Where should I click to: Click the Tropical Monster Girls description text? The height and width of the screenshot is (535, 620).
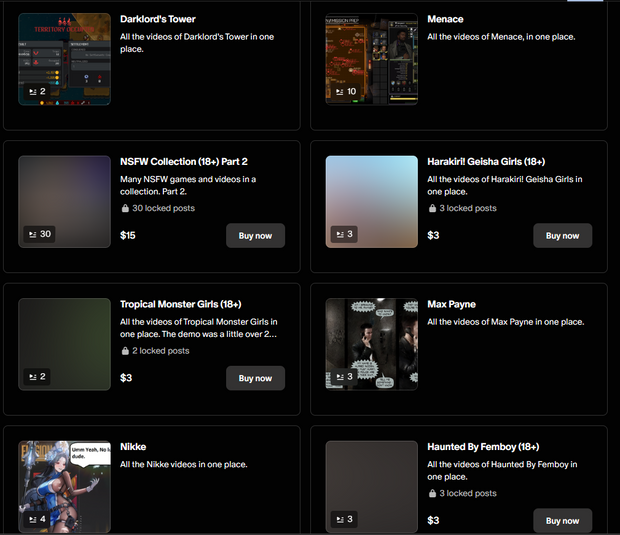(198, 327)
